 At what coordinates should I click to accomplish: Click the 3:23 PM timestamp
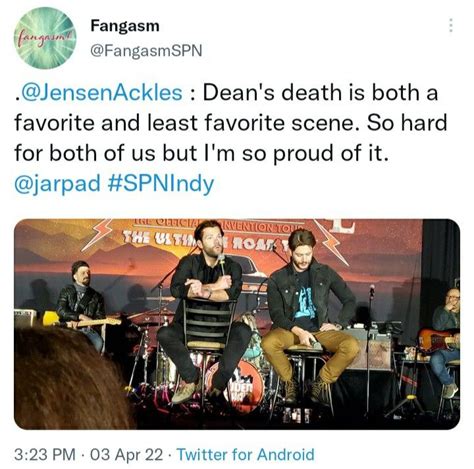click(45, 454)
